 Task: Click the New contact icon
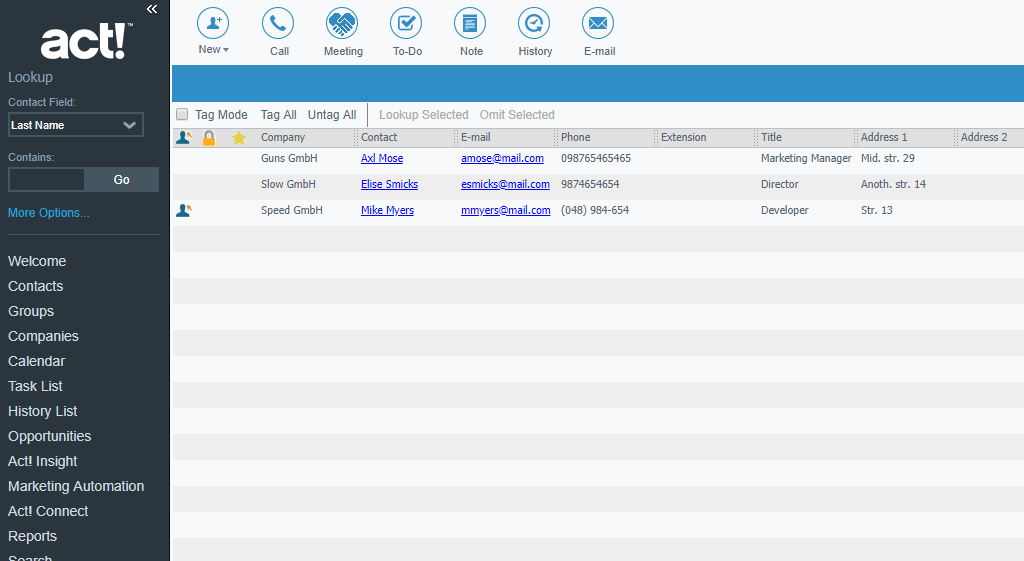coord(213,23)
